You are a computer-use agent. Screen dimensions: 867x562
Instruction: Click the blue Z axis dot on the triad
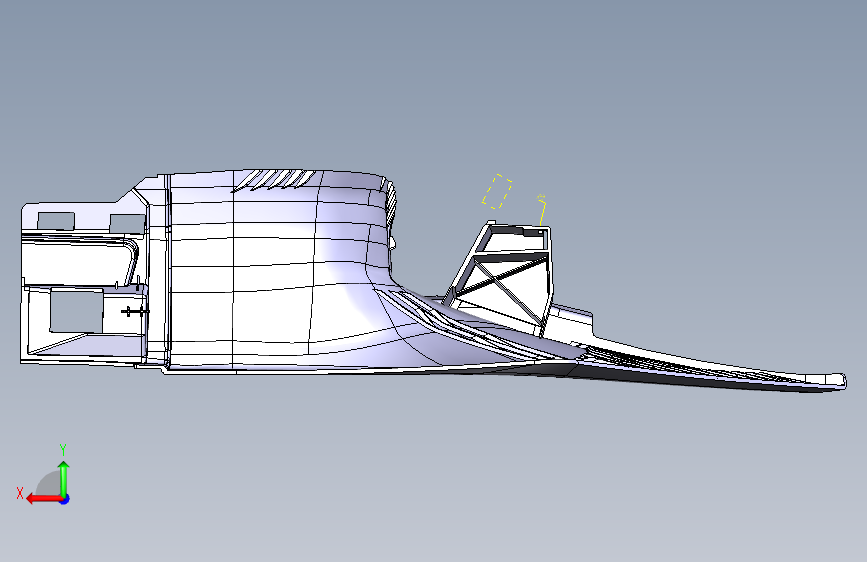pos(65,499)
